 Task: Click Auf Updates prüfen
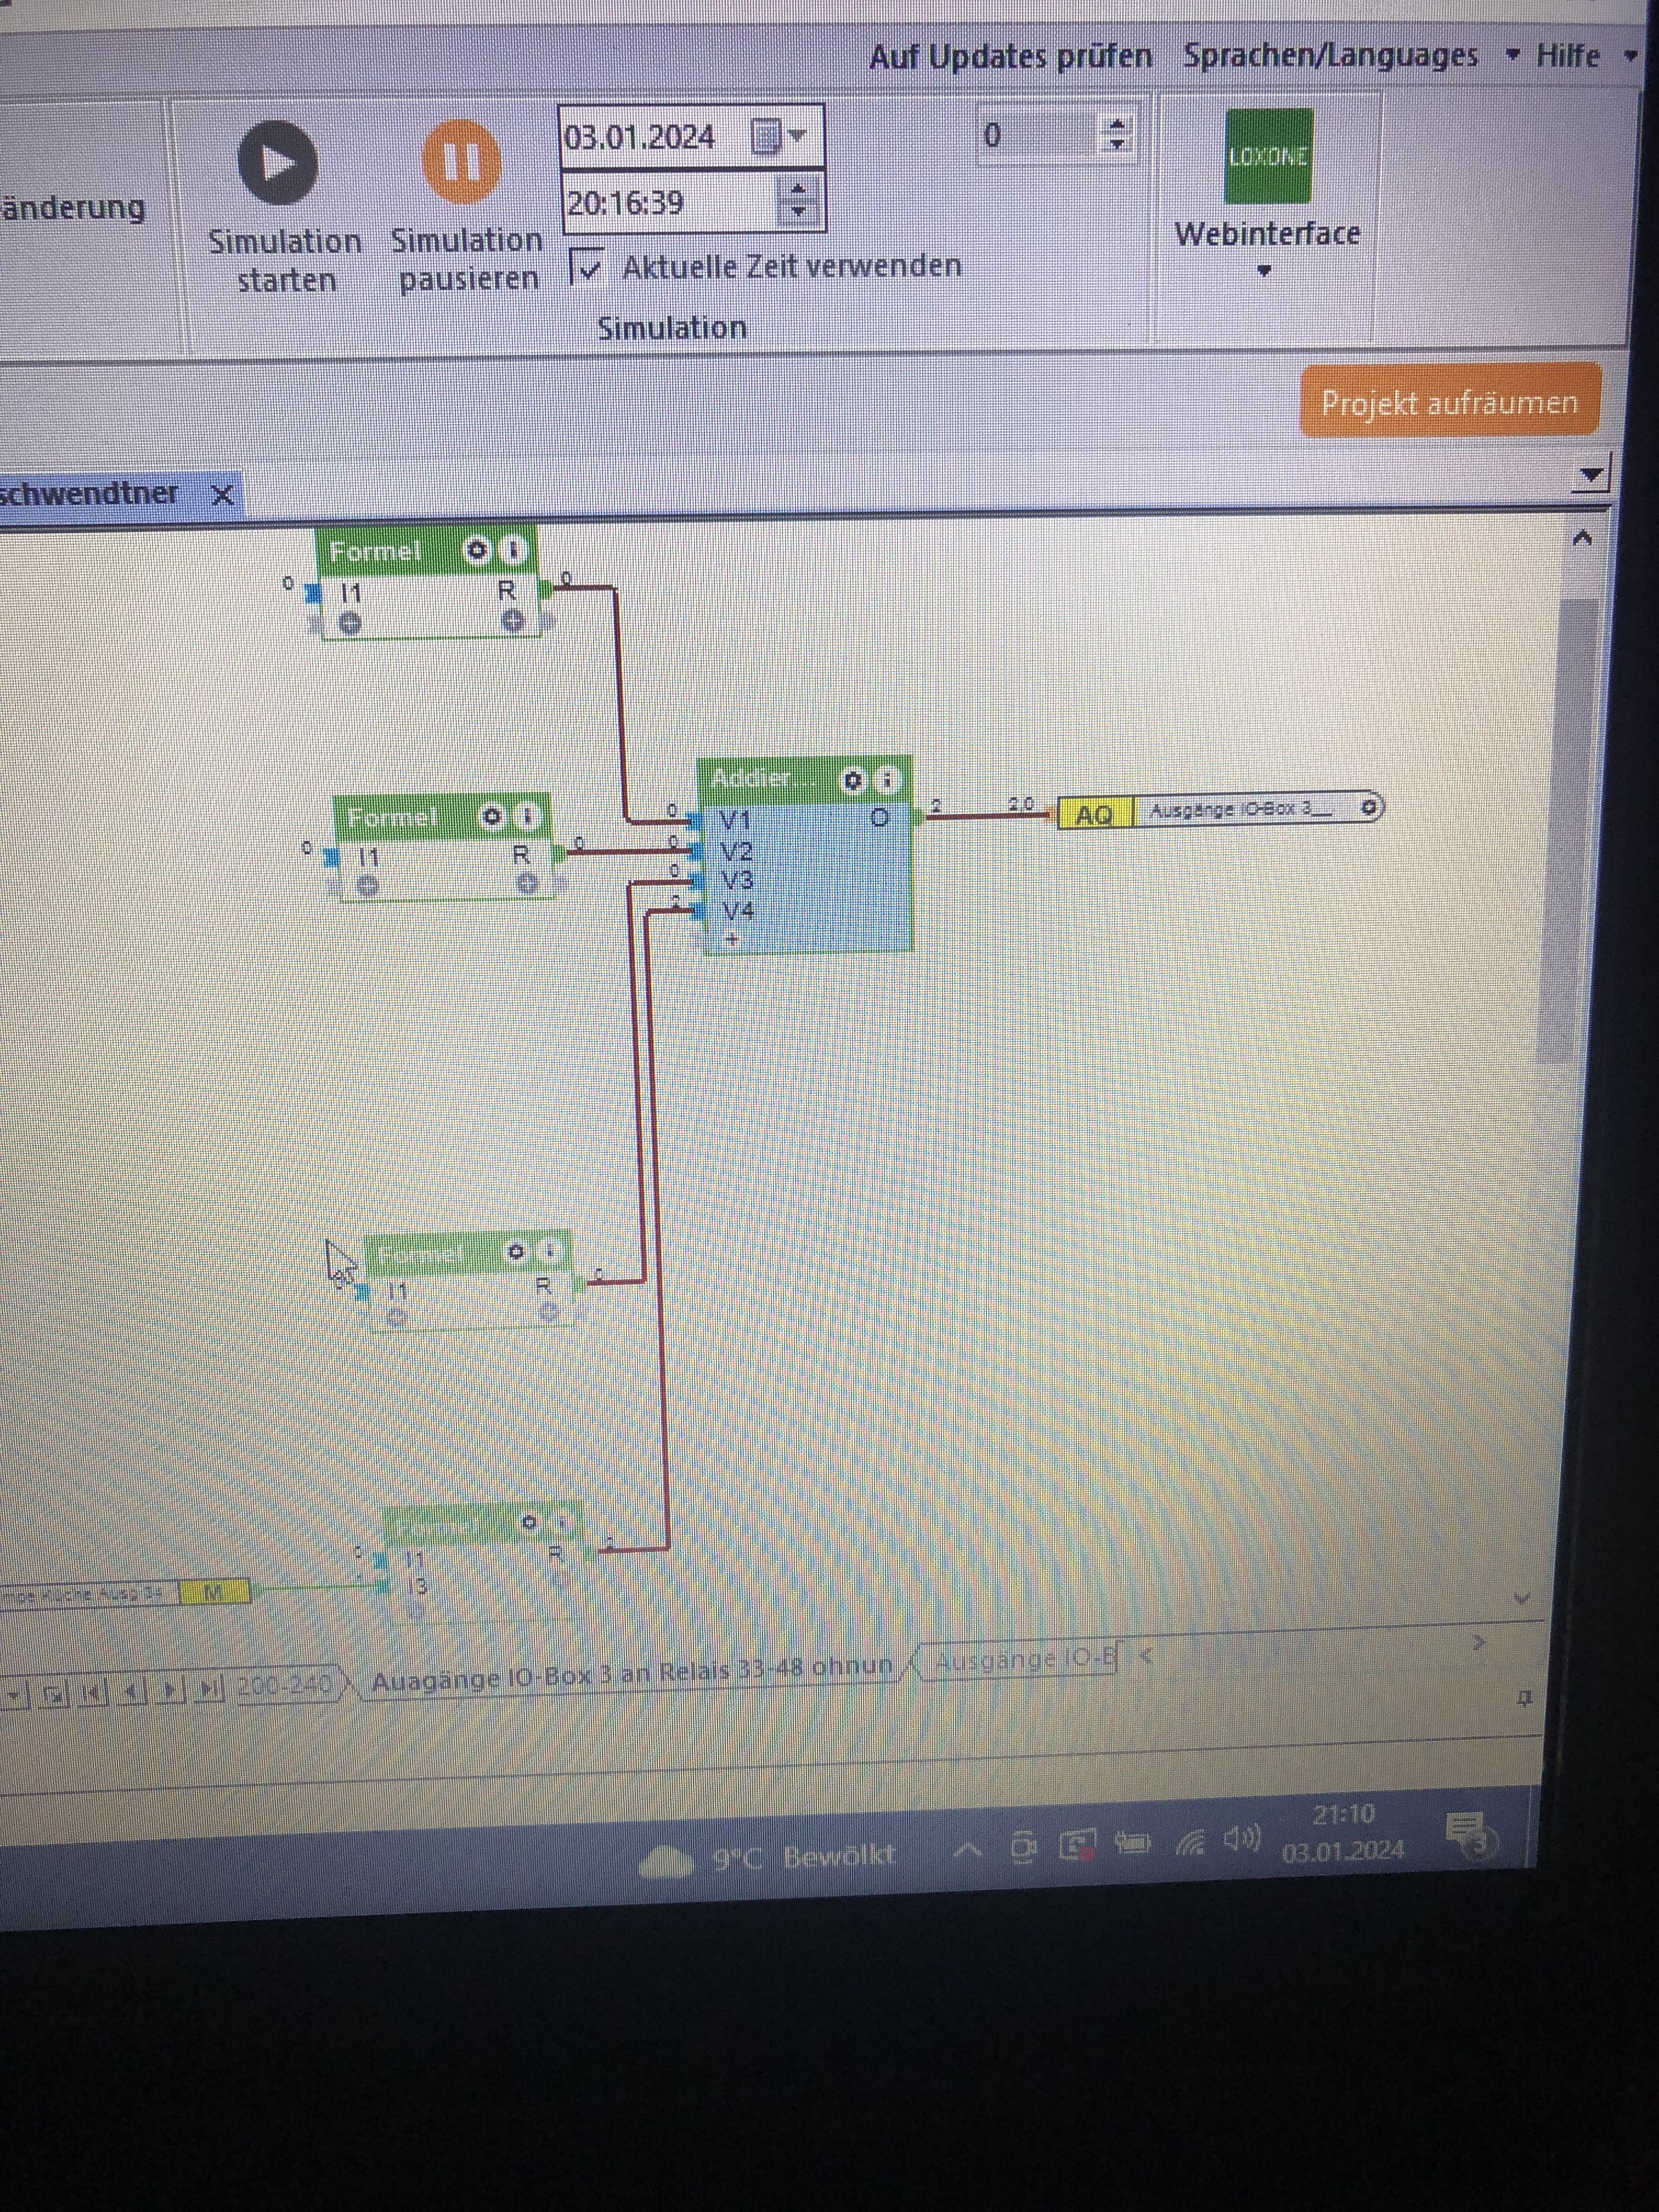(x=1010, y=57)
